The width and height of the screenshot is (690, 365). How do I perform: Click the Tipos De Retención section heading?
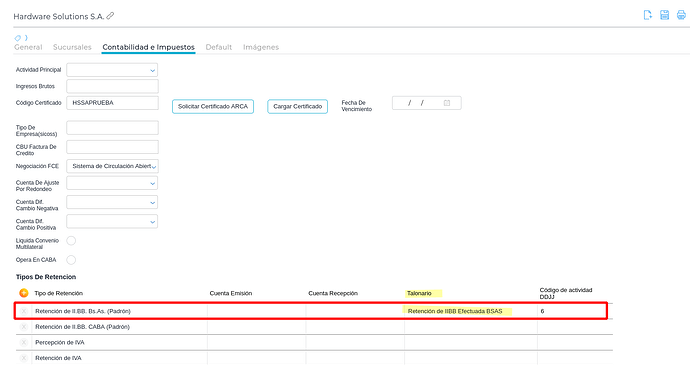click(x=46, y=277)
